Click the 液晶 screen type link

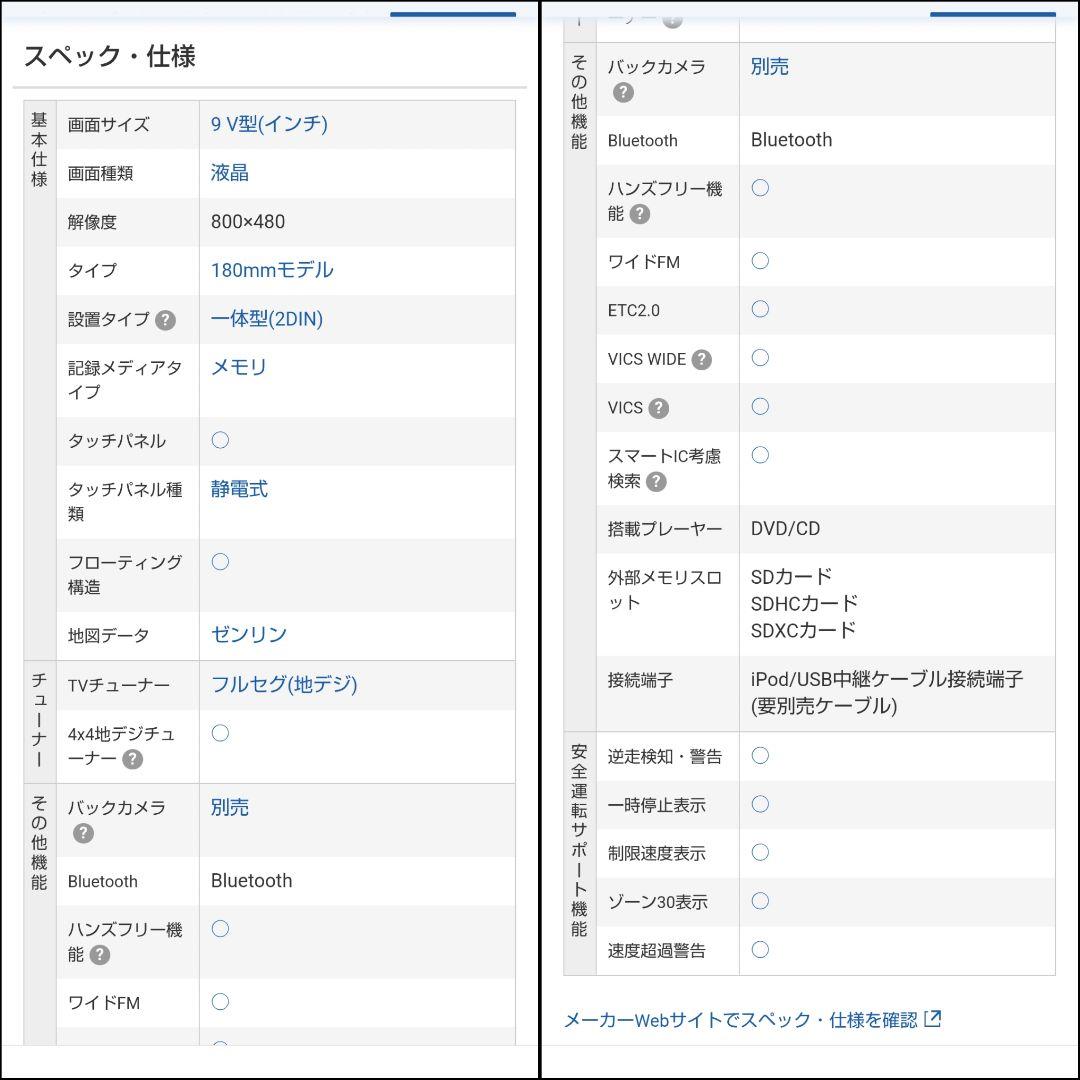click(x=229, y=172)
